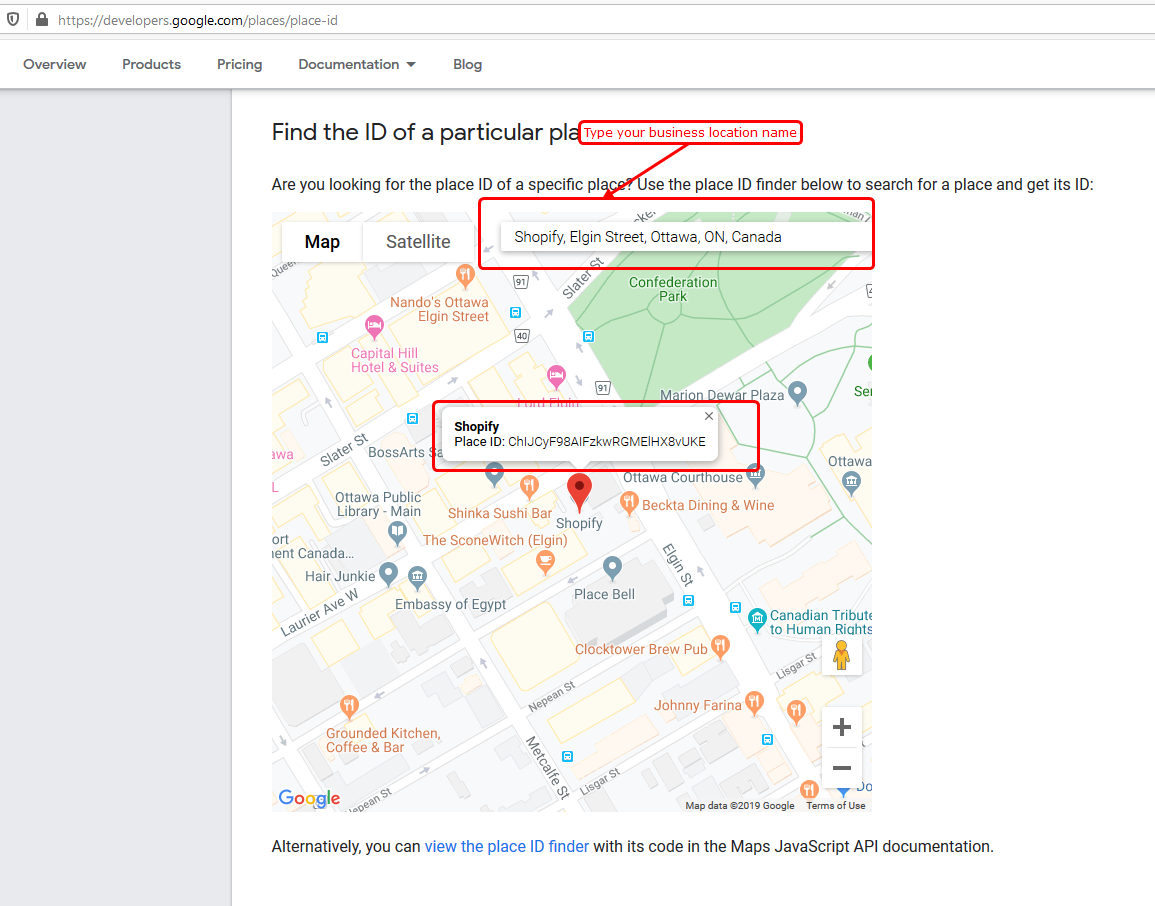
Task: Click the red Shopify location pin
Action: pyautogui.click(x=579, y=491)
